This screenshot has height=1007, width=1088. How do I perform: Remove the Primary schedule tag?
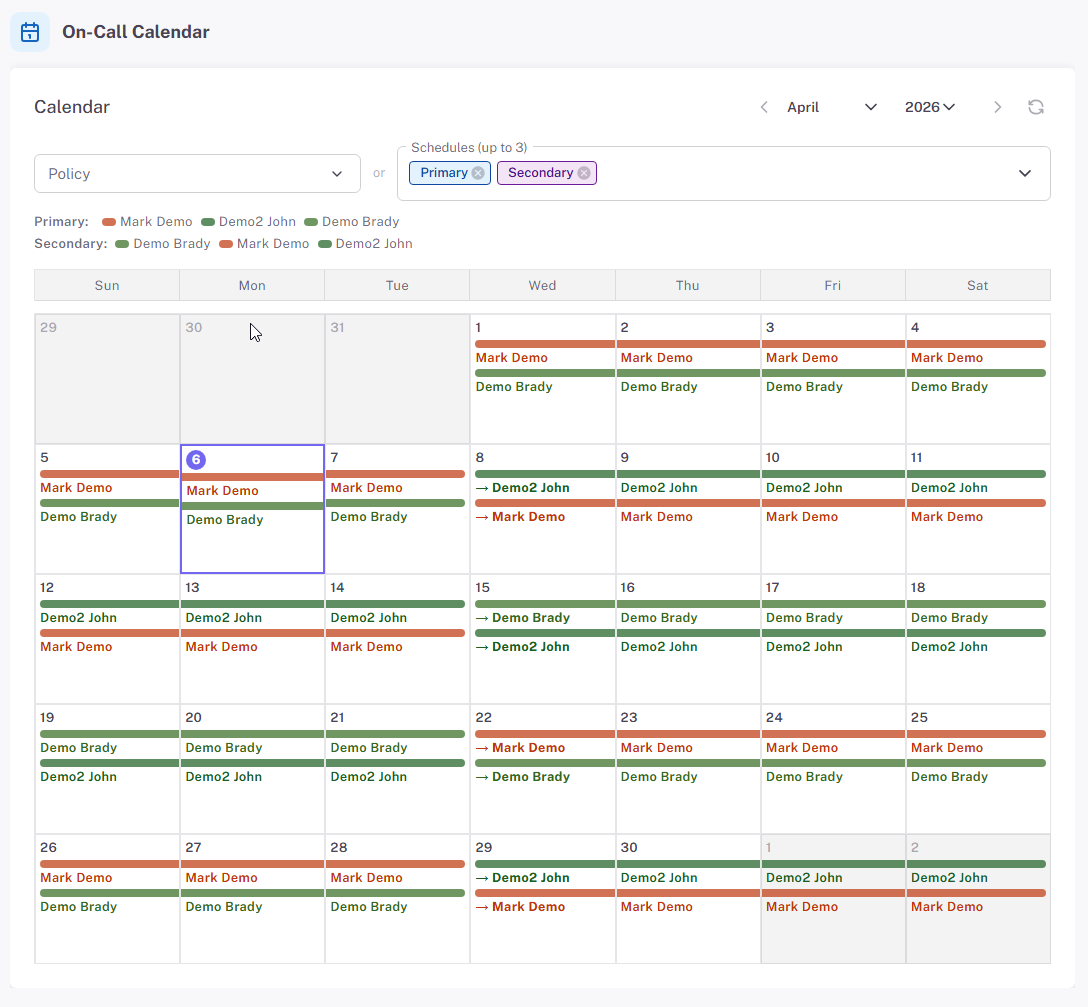[x=477, y=173]
